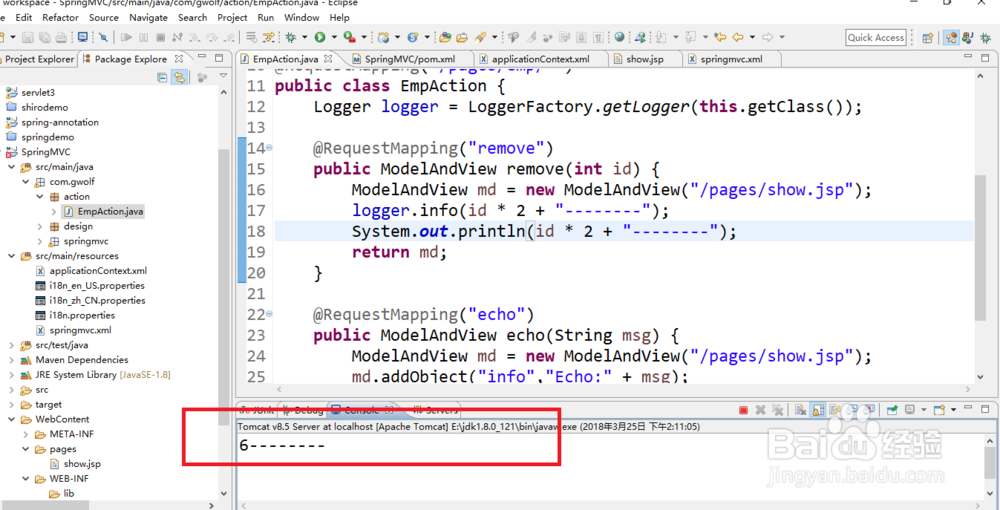Open the Back history dropdown arrow
1000x510 pixels.
click(x=752, y=37)
